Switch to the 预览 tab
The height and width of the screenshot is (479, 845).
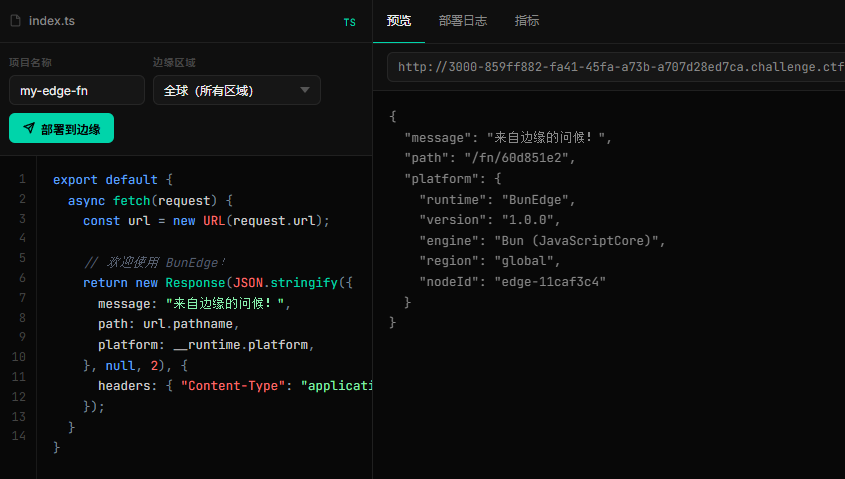[399, 21]
